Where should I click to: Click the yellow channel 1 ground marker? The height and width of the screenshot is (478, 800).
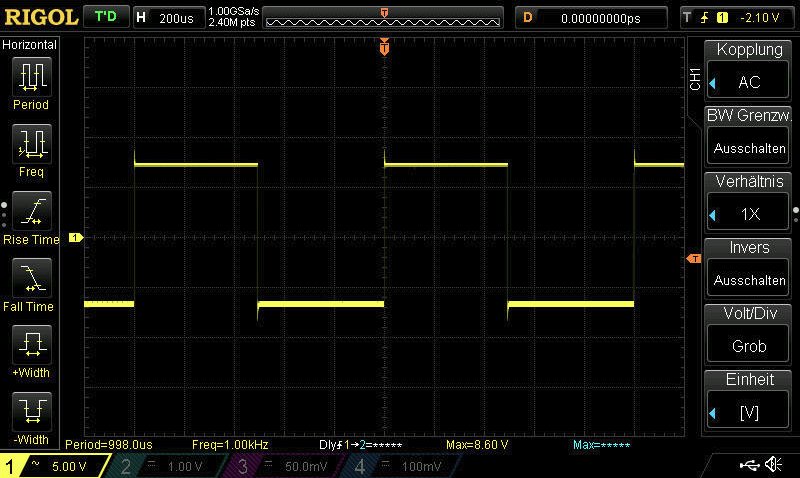coord(76,238)
